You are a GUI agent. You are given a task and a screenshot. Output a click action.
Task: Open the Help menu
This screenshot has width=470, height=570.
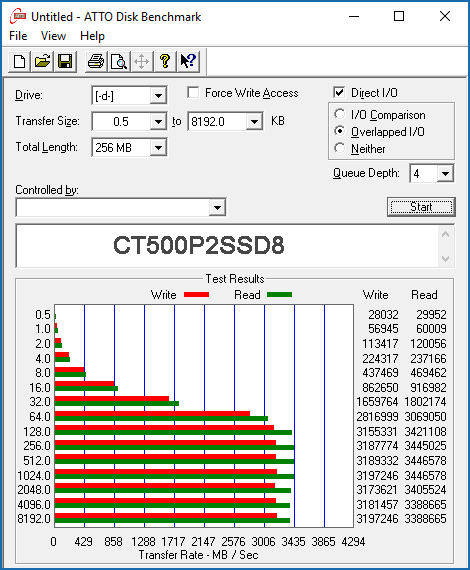(92, 36)
